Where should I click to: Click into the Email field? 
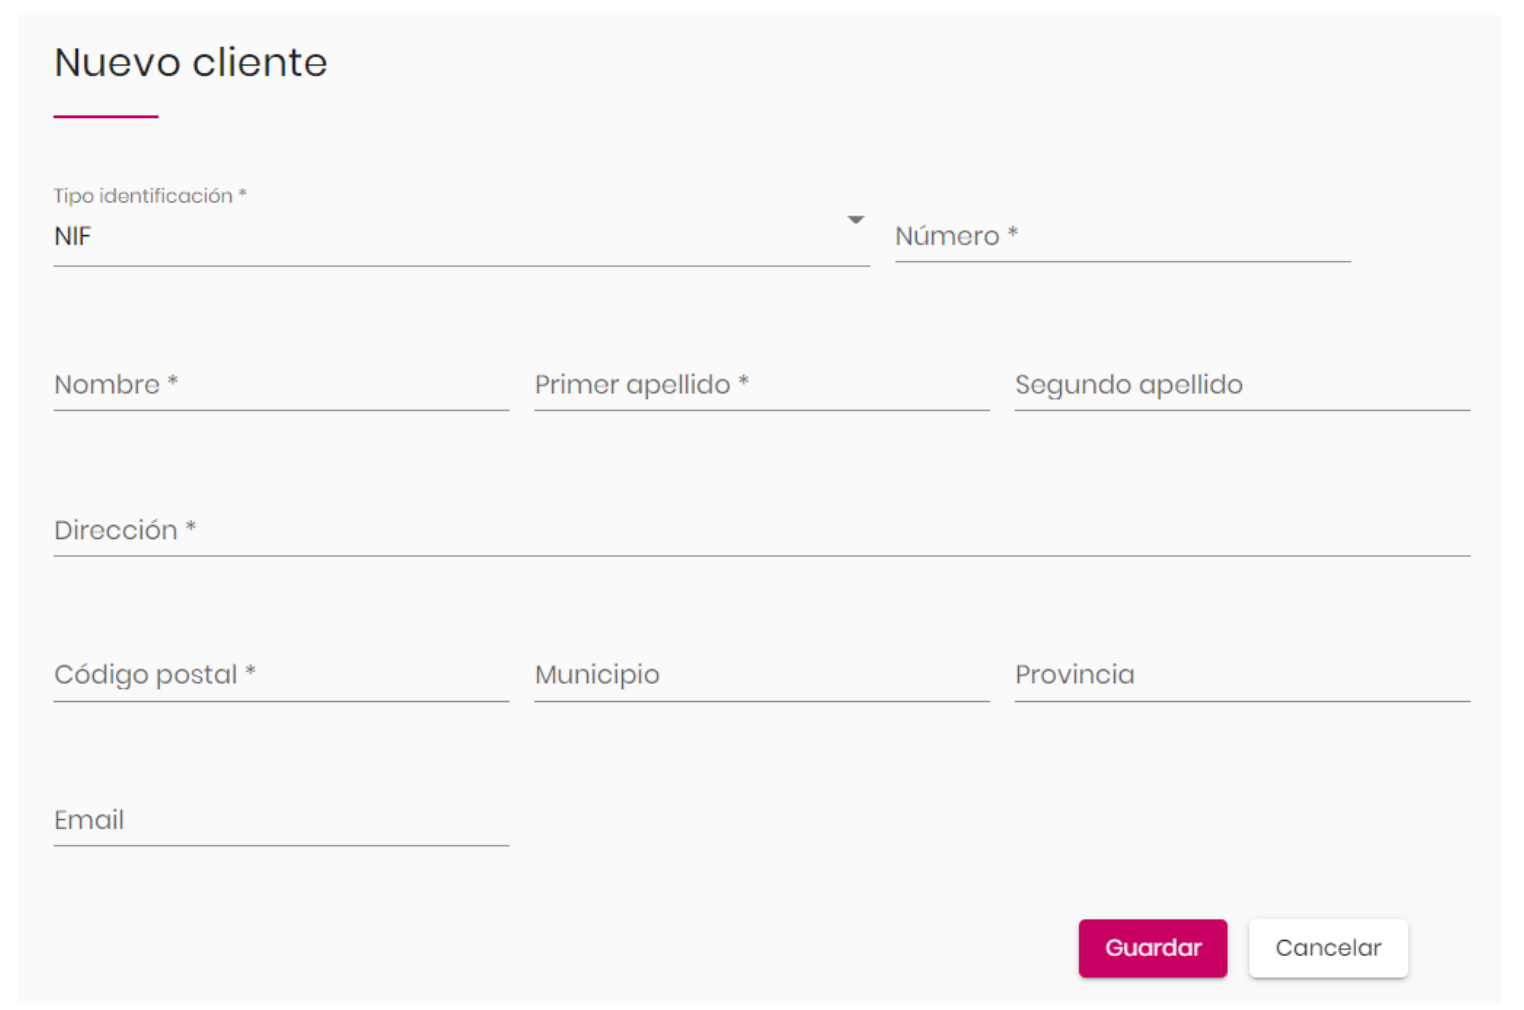pos(281,820)
